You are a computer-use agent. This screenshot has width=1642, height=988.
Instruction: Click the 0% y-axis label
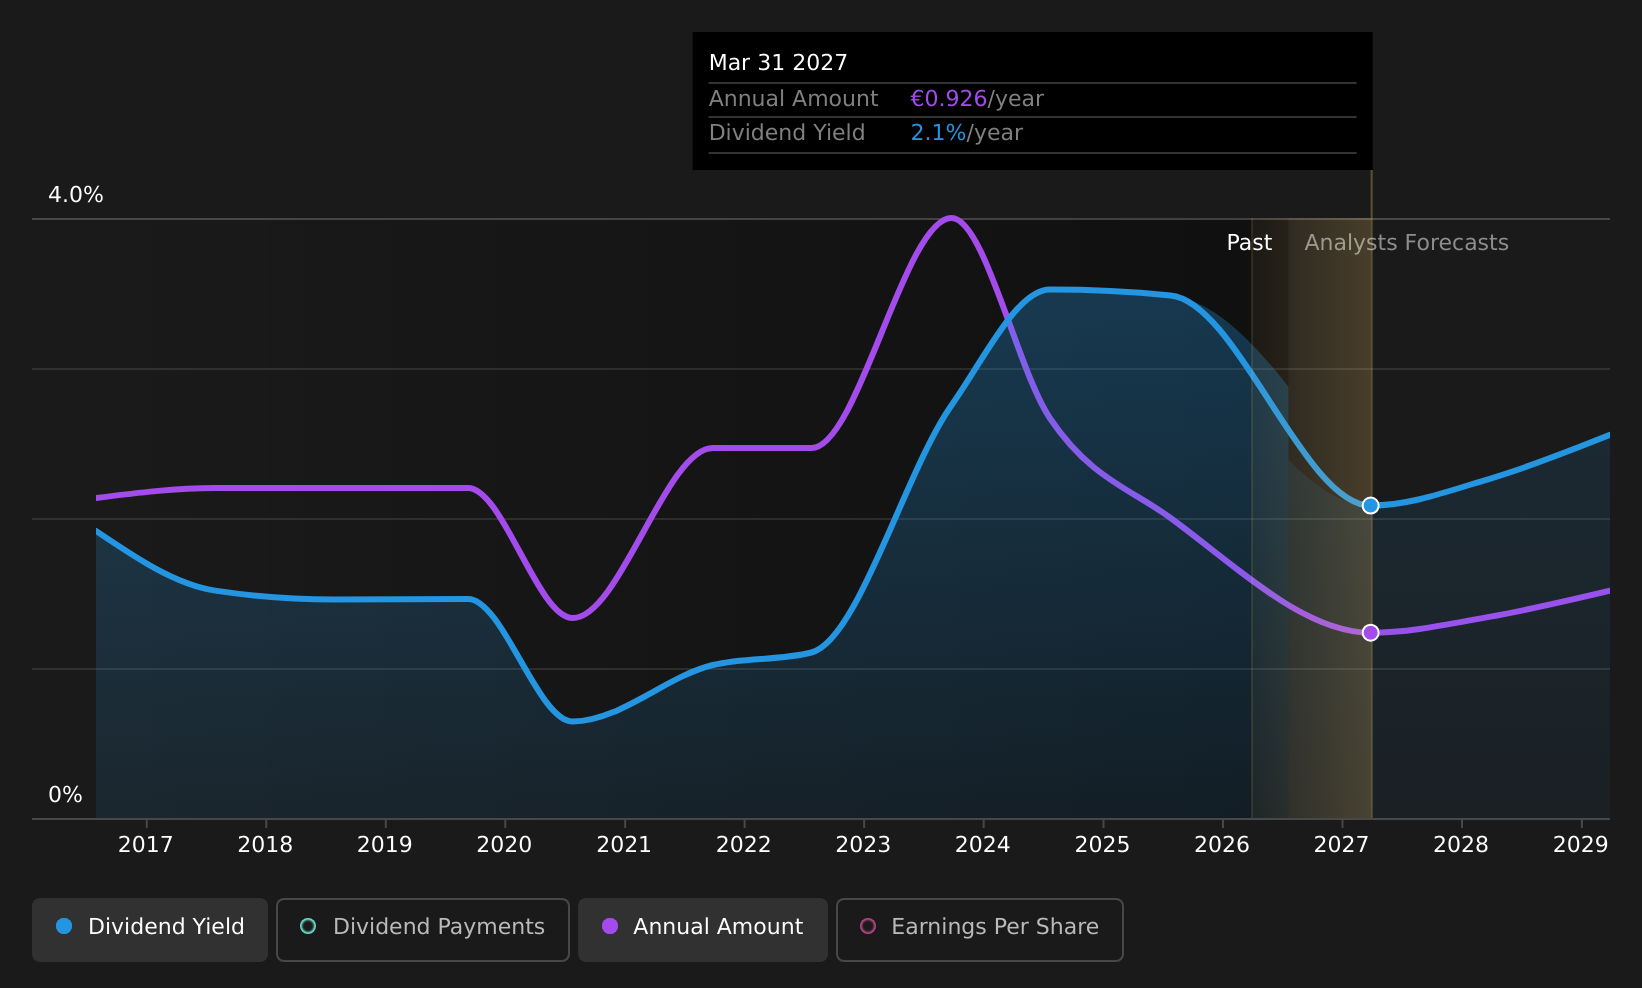tap(65, 795)
